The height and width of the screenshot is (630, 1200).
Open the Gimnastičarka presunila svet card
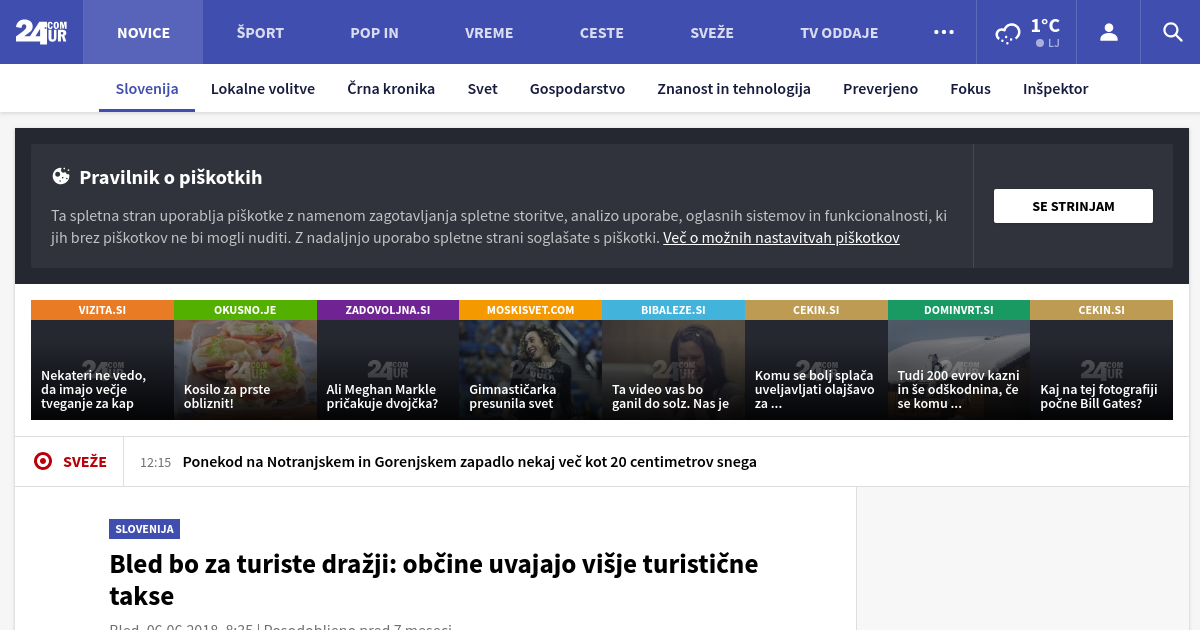coord(530,368)
